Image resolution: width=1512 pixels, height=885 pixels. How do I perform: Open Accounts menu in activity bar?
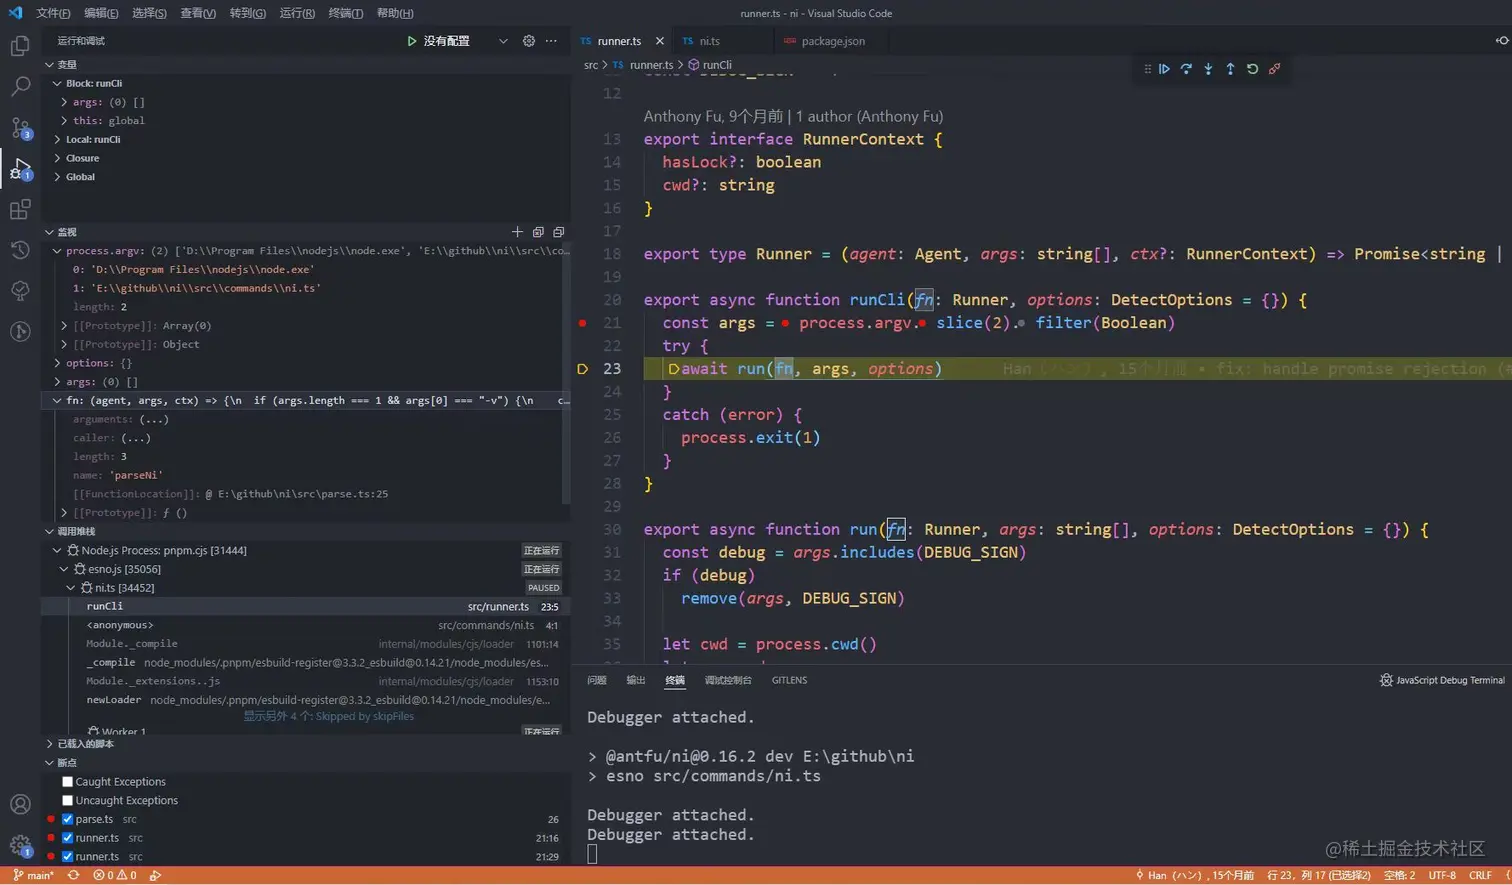(20, 804)
